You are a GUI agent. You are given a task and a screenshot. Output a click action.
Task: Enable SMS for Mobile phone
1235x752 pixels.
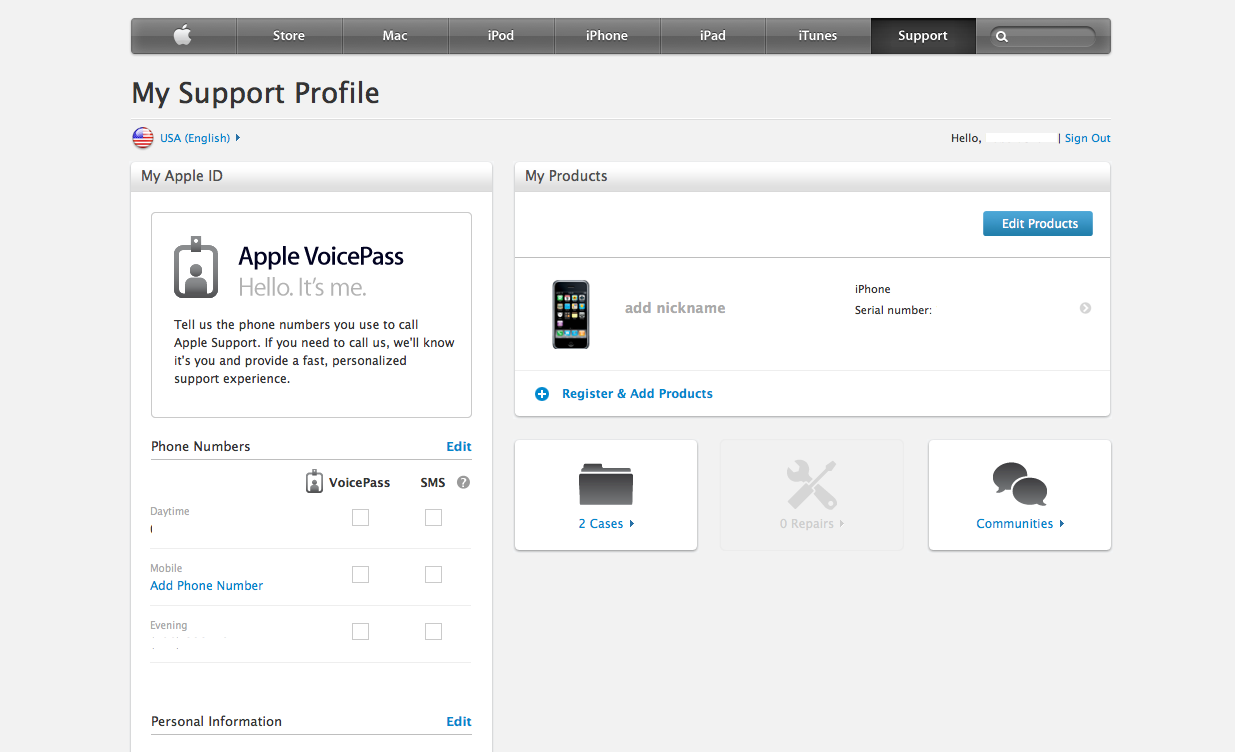pos(433,574)
